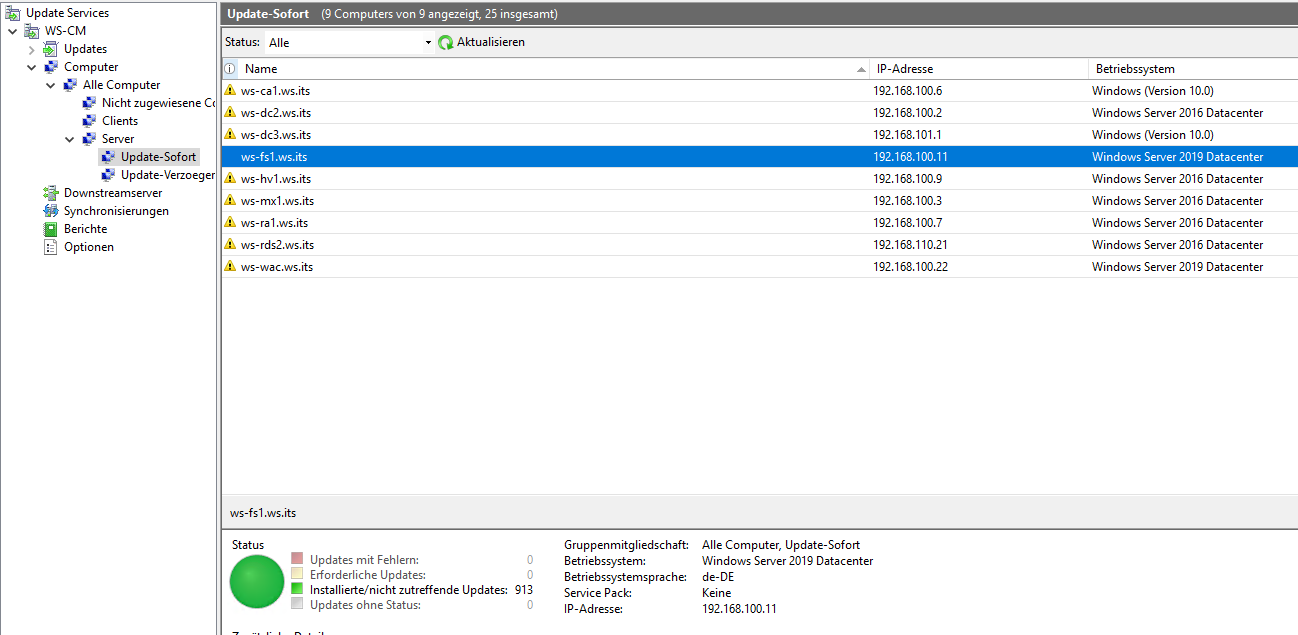Click the green Installierte Updates swatch
The height and width of the screenshot is (635, 1298).
[x=297, y=589]
